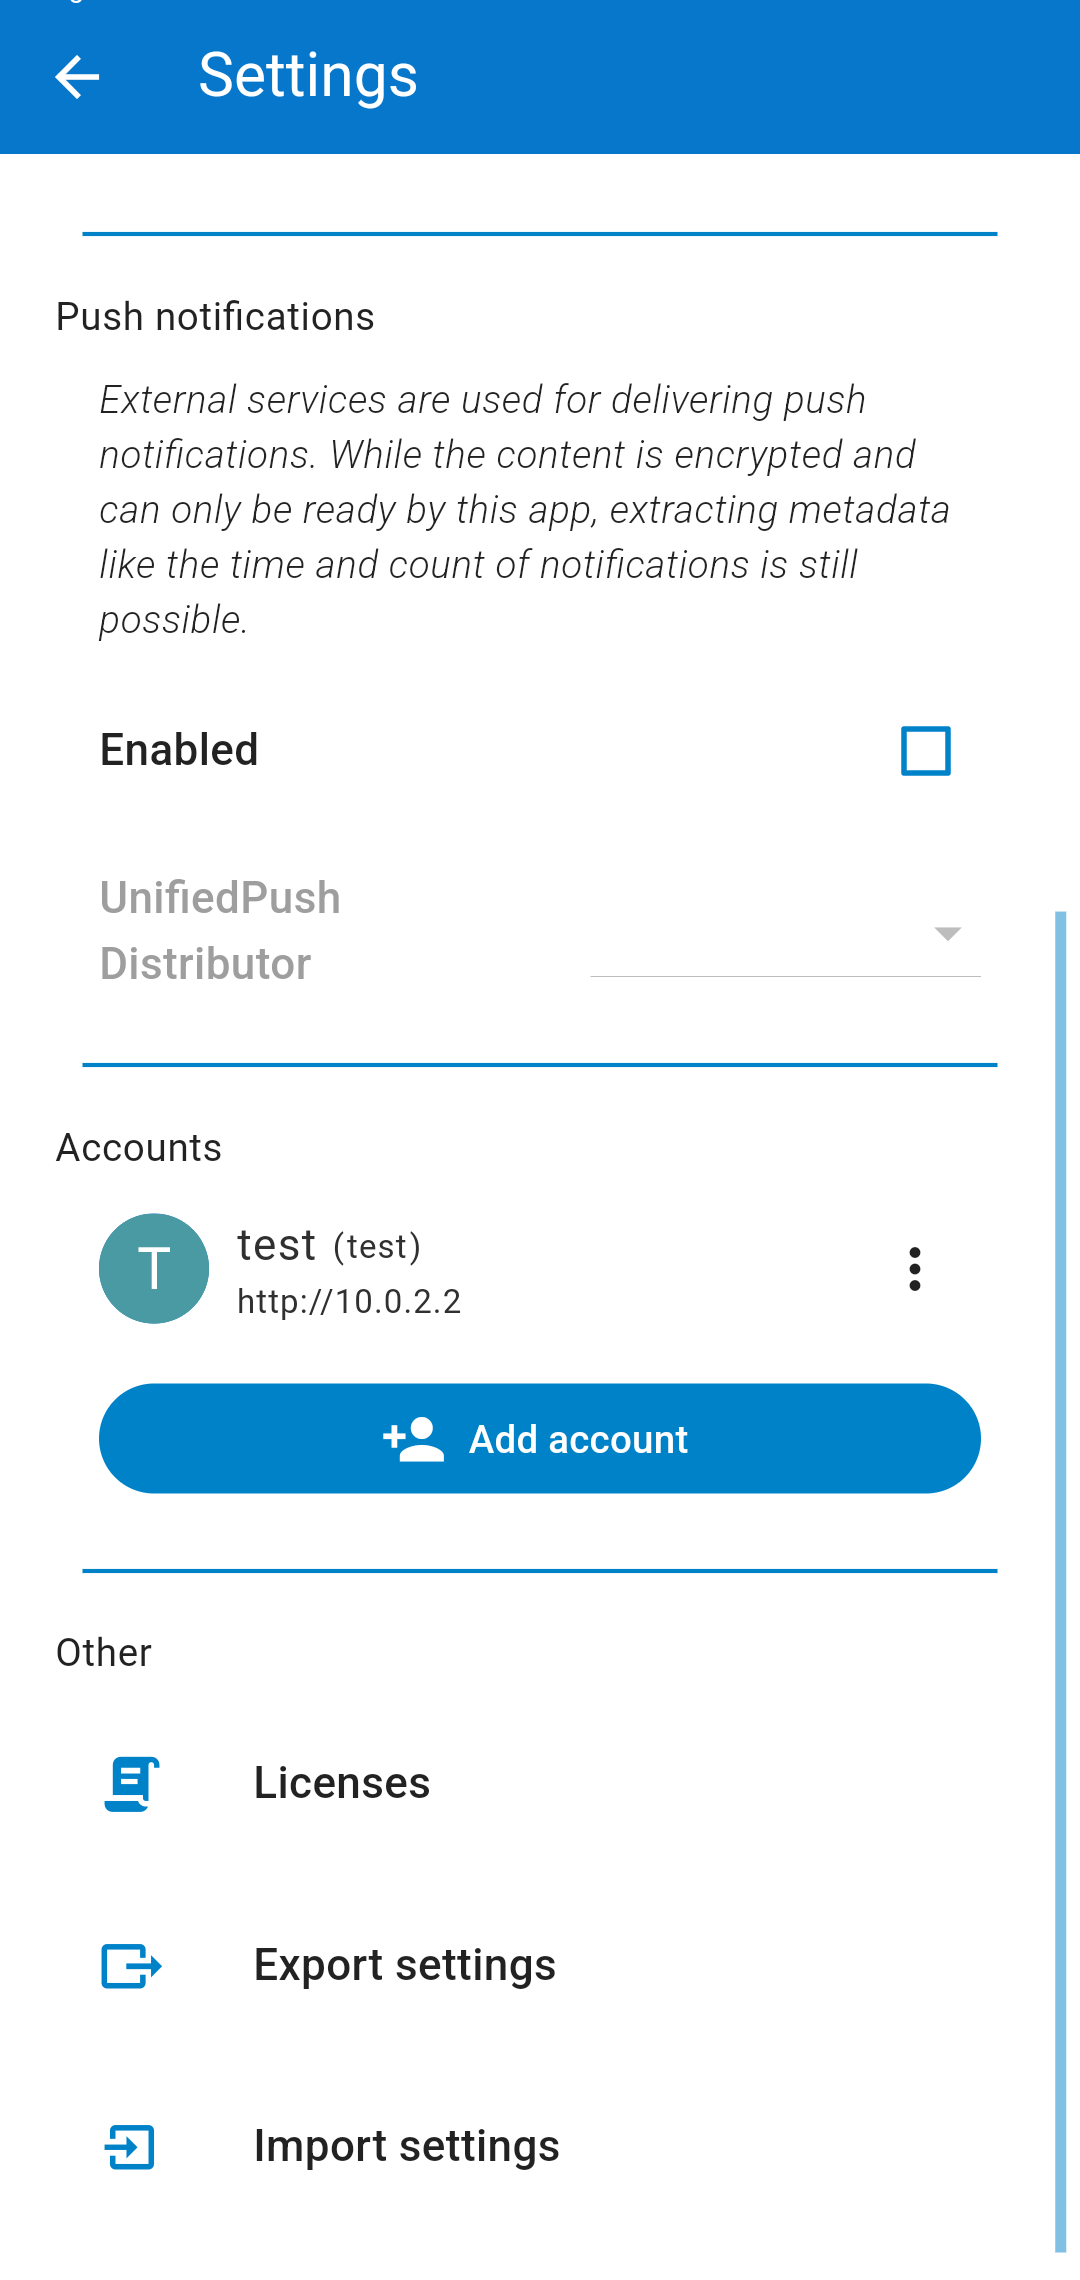The width and height of the screenshot is (1080, 2280).
Task: Open the Licenses entry
Action: (540, 1783)
